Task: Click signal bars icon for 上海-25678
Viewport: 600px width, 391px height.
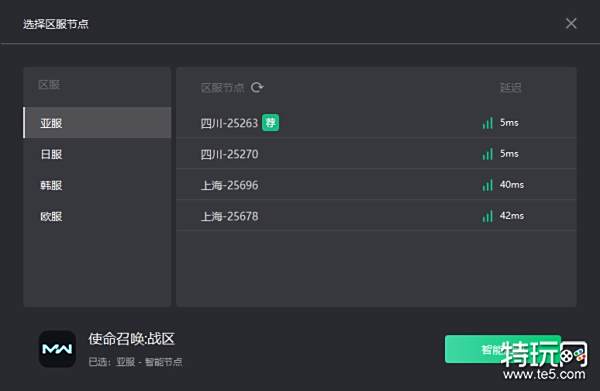Action: (x=488, y=216)
